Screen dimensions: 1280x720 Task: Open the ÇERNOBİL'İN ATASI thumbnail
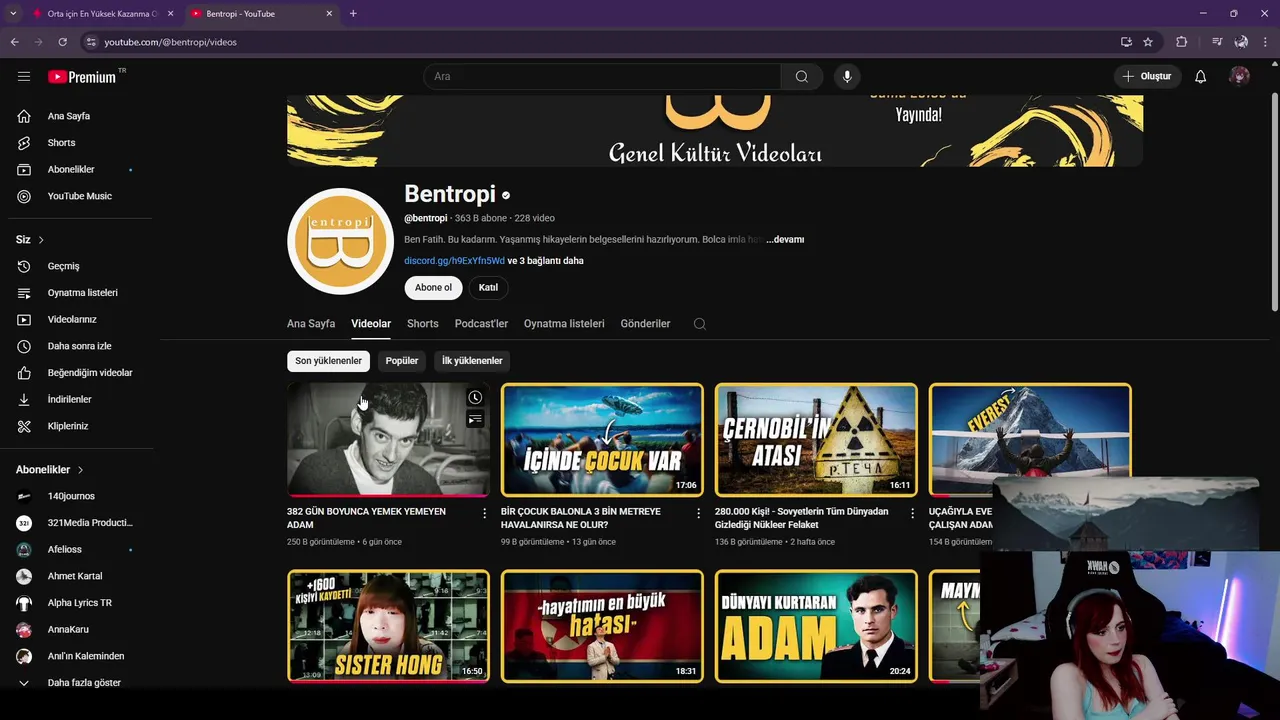[x=816, y=439]
